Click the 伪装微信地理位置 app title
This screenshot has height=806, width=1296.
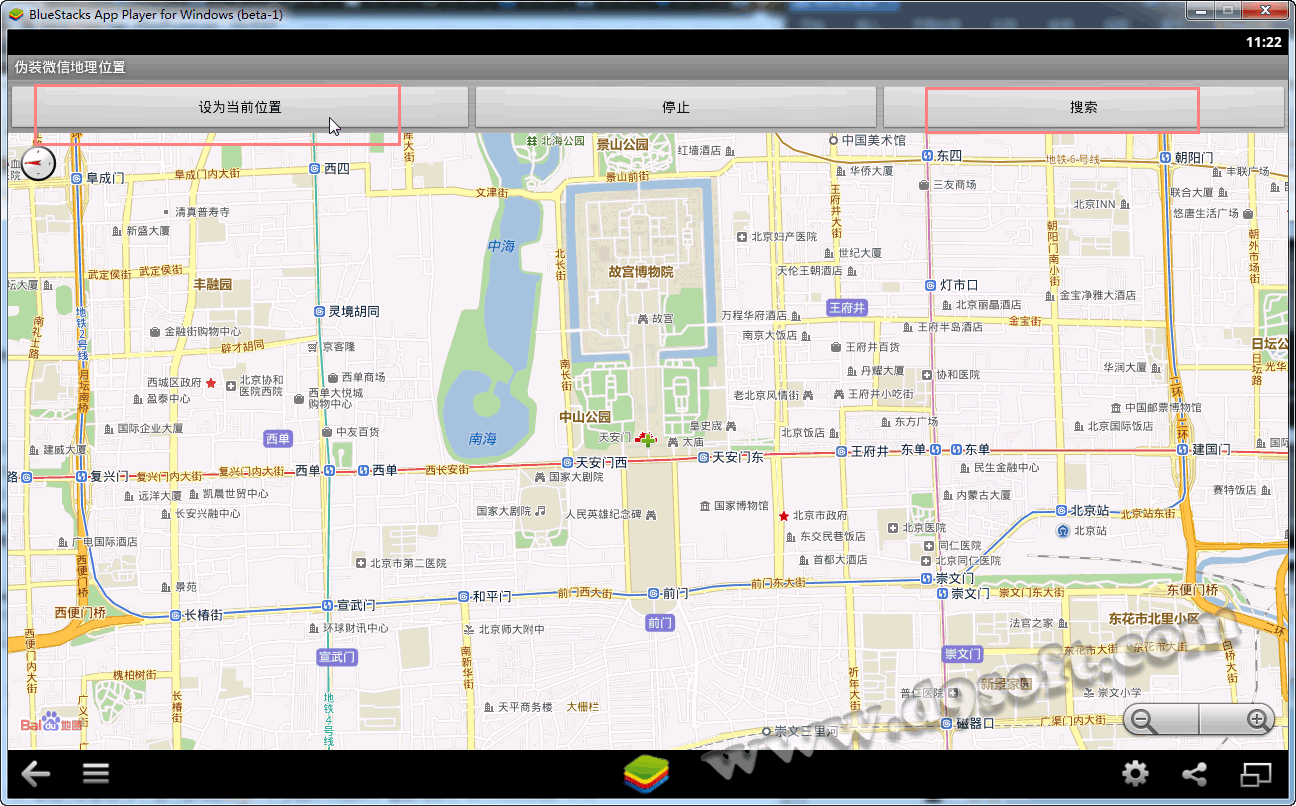70,68
